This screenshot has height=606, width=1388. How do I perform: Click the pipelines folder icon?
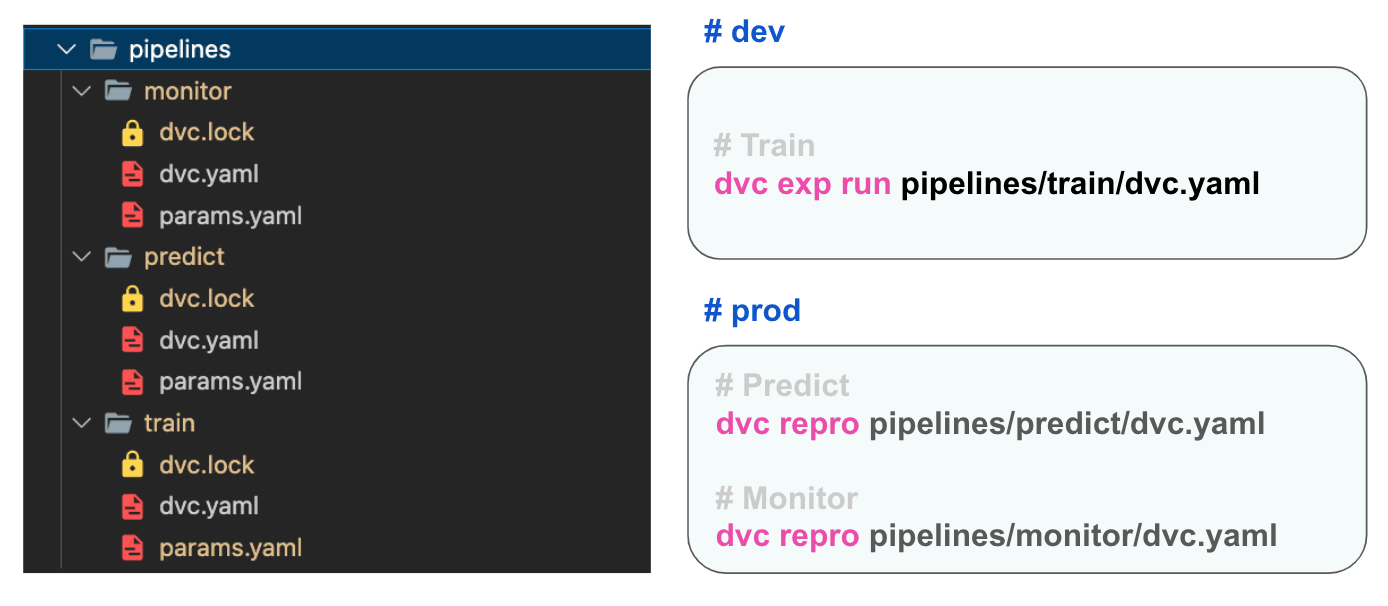pyautogui.click(x=103, y=49)
